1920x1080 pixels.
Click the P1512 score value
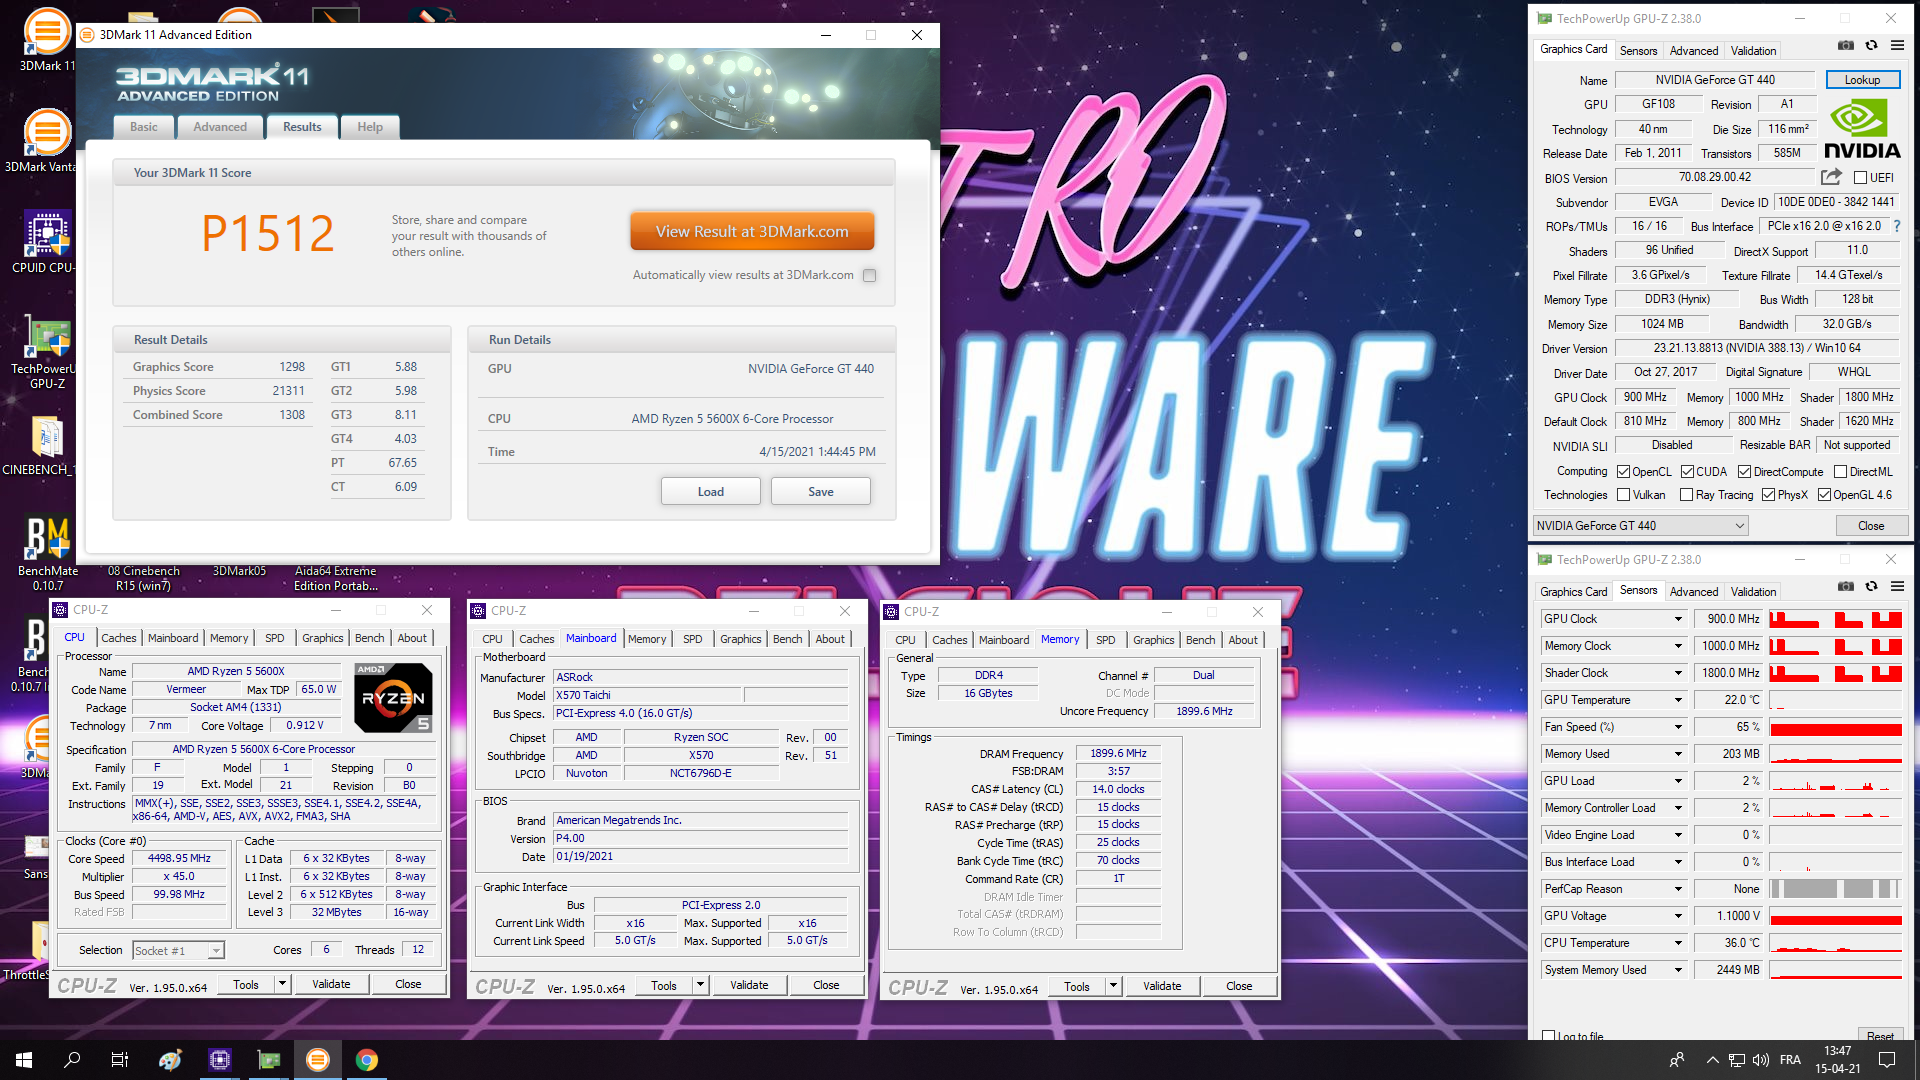[268, 234]
